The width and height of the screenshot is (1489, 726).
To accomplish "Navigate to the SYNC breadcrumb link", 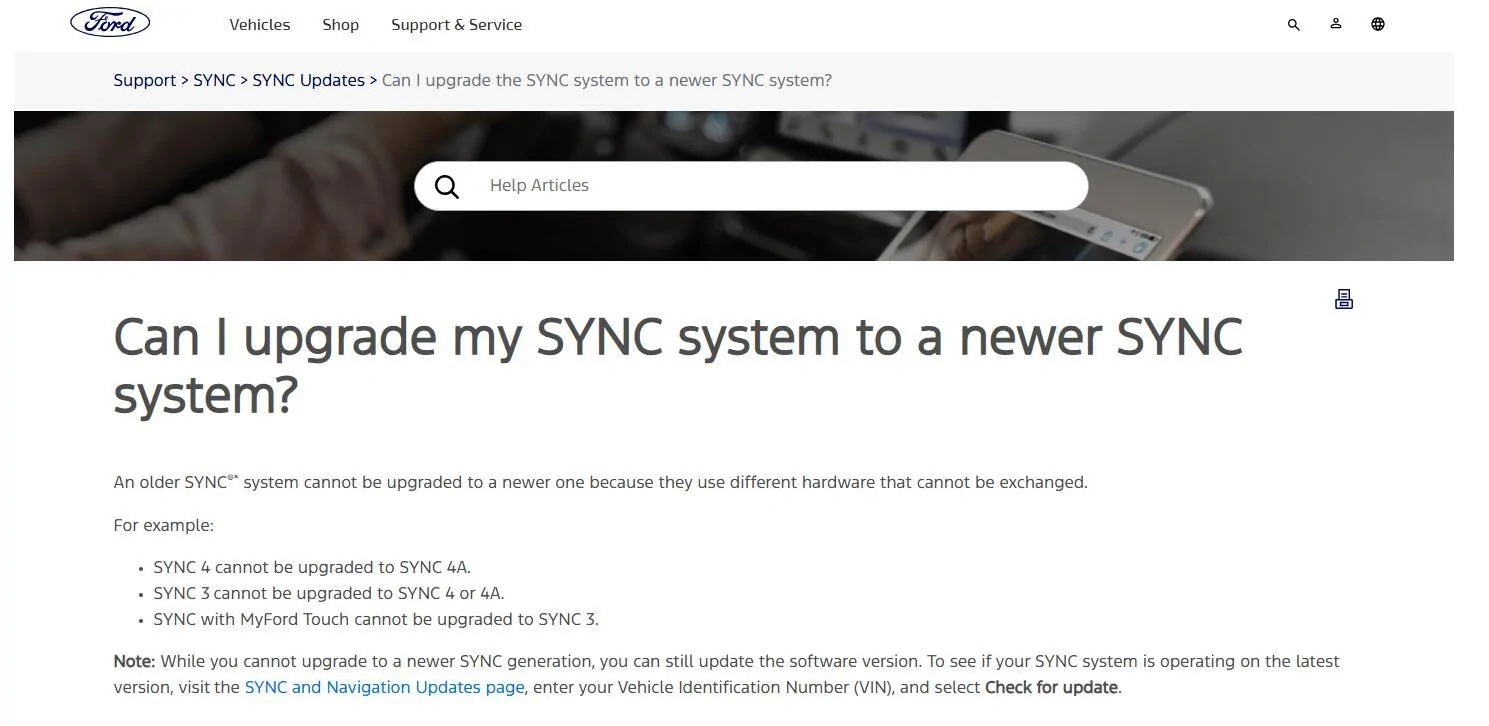I will click(x=214, y=80).
